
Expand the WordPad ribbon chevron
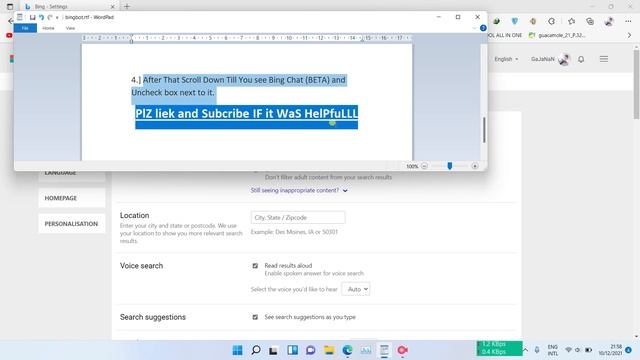[x=474, y=28]
